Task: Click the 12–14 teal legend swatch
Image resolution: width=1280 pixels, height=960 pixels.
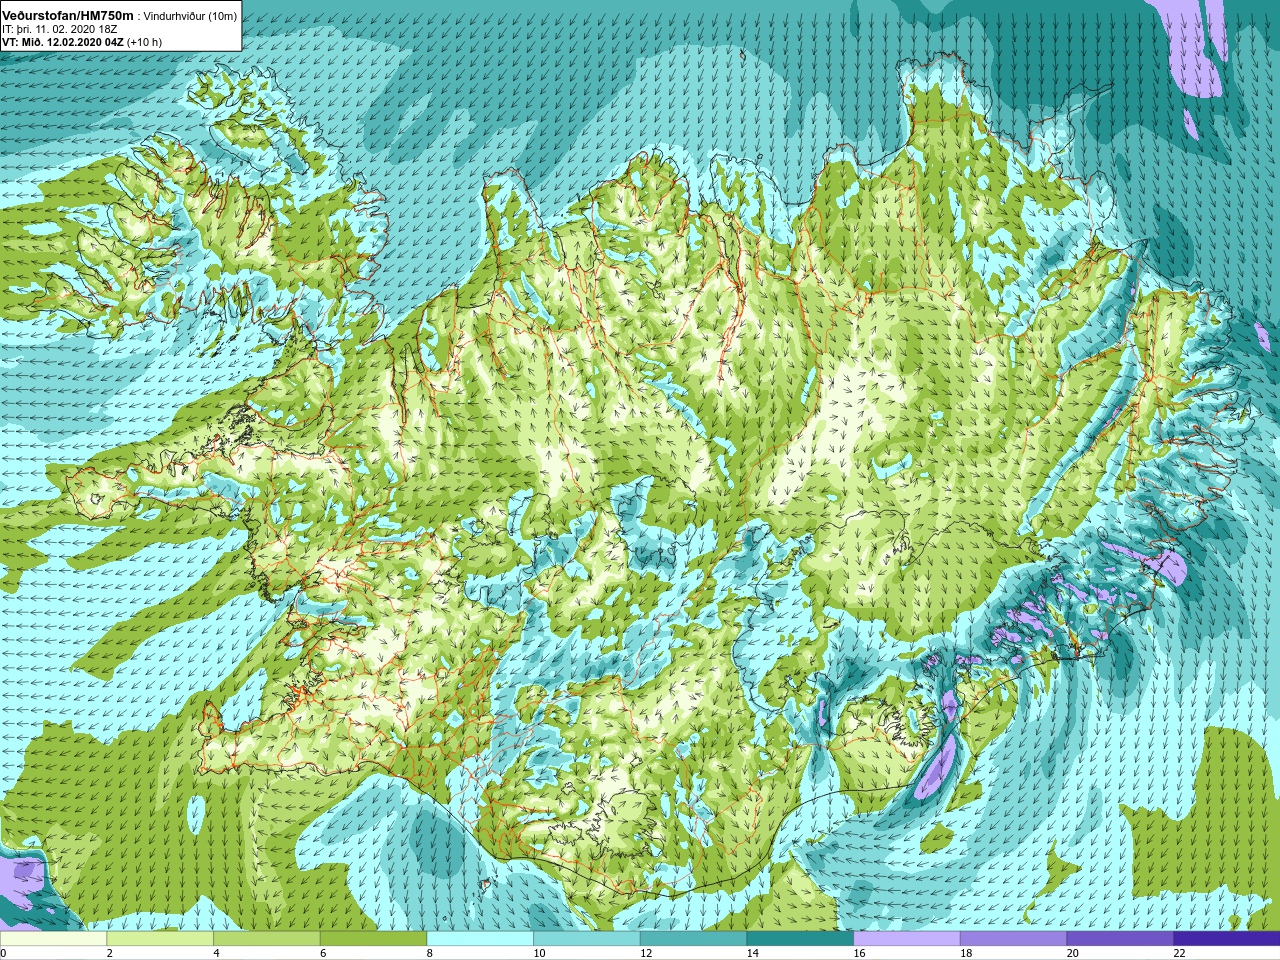Action: [x=693, y=939]
